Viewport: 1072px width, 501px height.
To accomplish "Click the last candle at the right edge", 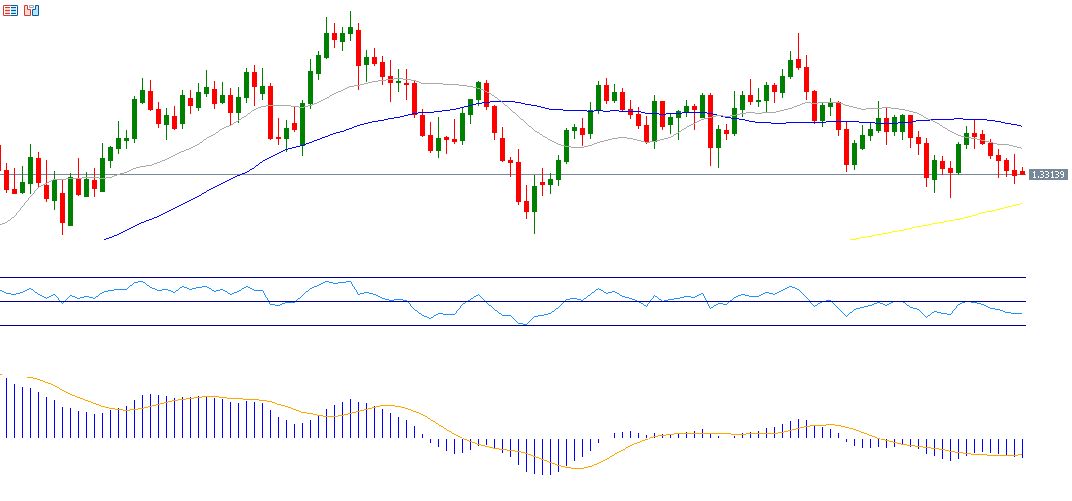I will (x=1022, y=172).
